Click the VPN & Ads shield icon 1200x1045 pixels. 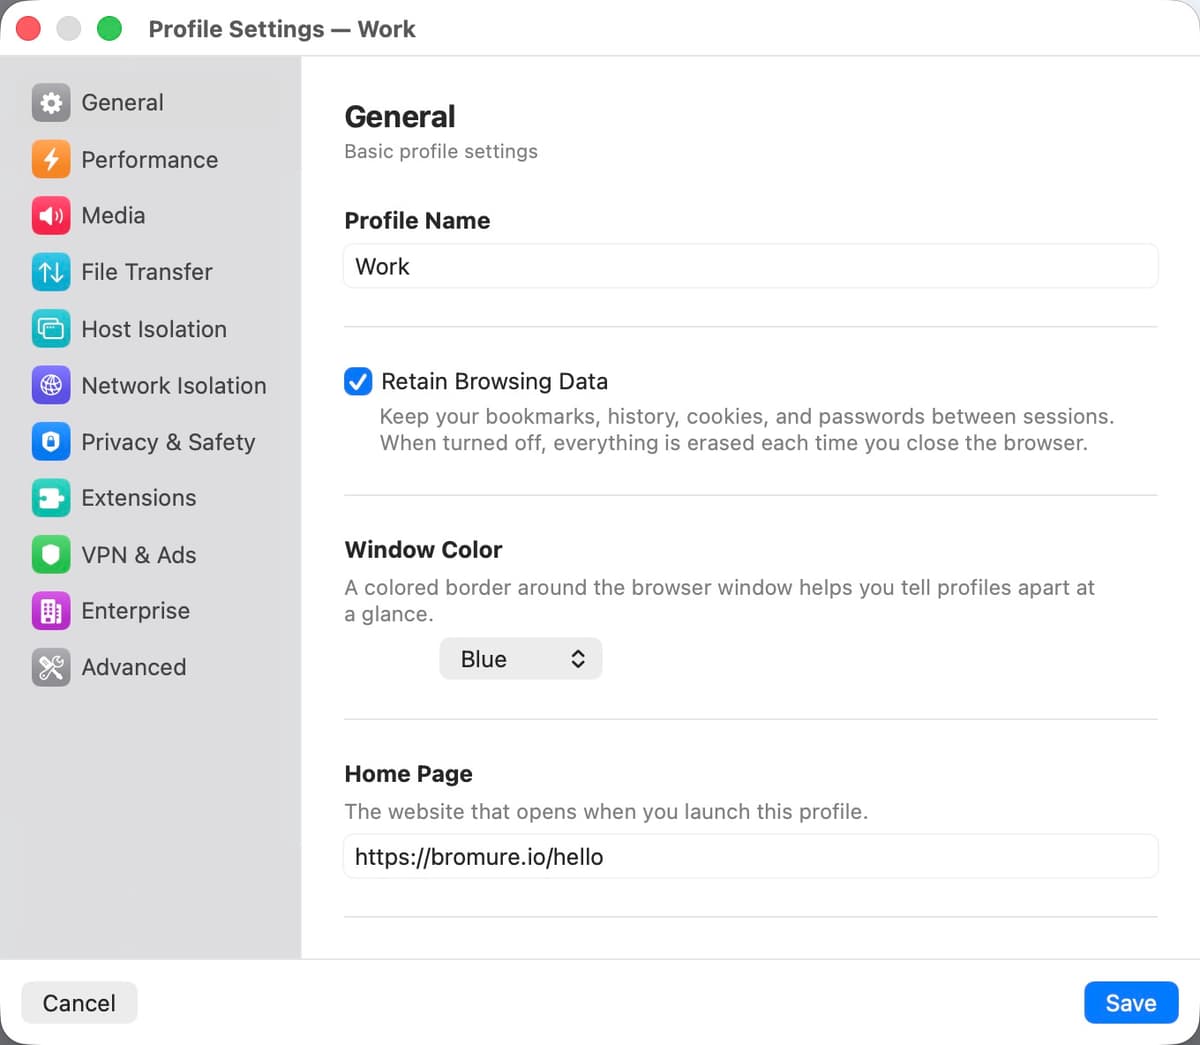tap(51, 555)
